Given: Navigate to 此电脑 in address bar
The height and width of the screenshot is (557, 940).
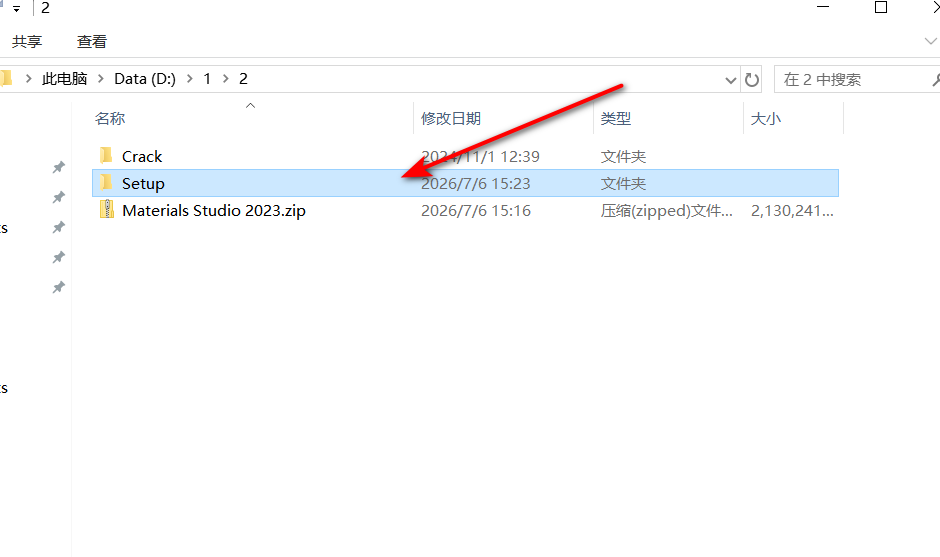Looking at the screenshot, I should click(65, 79).
